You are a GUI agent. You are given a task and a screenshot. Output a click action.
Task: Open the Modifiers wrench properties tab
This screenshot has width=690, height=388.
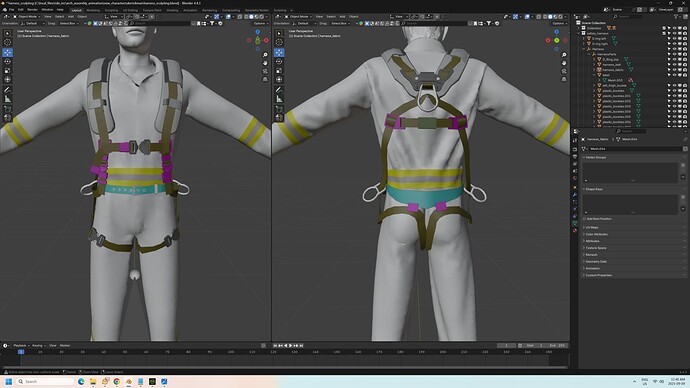(x=575, y=194)
